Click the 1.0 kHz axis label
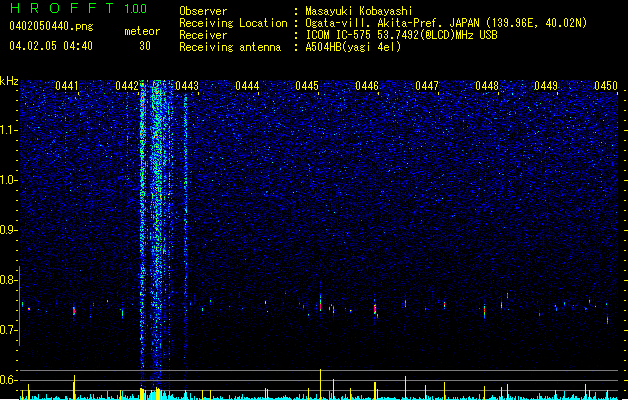This screenshot has height=400, width=629. [x=9, y=180]
